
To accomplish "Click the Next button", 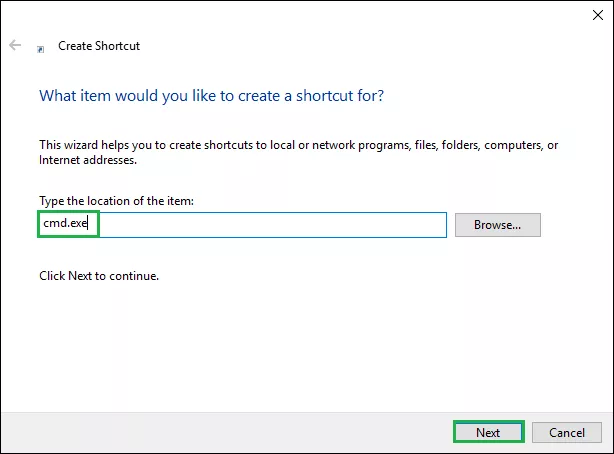I will tap(488, 432).
